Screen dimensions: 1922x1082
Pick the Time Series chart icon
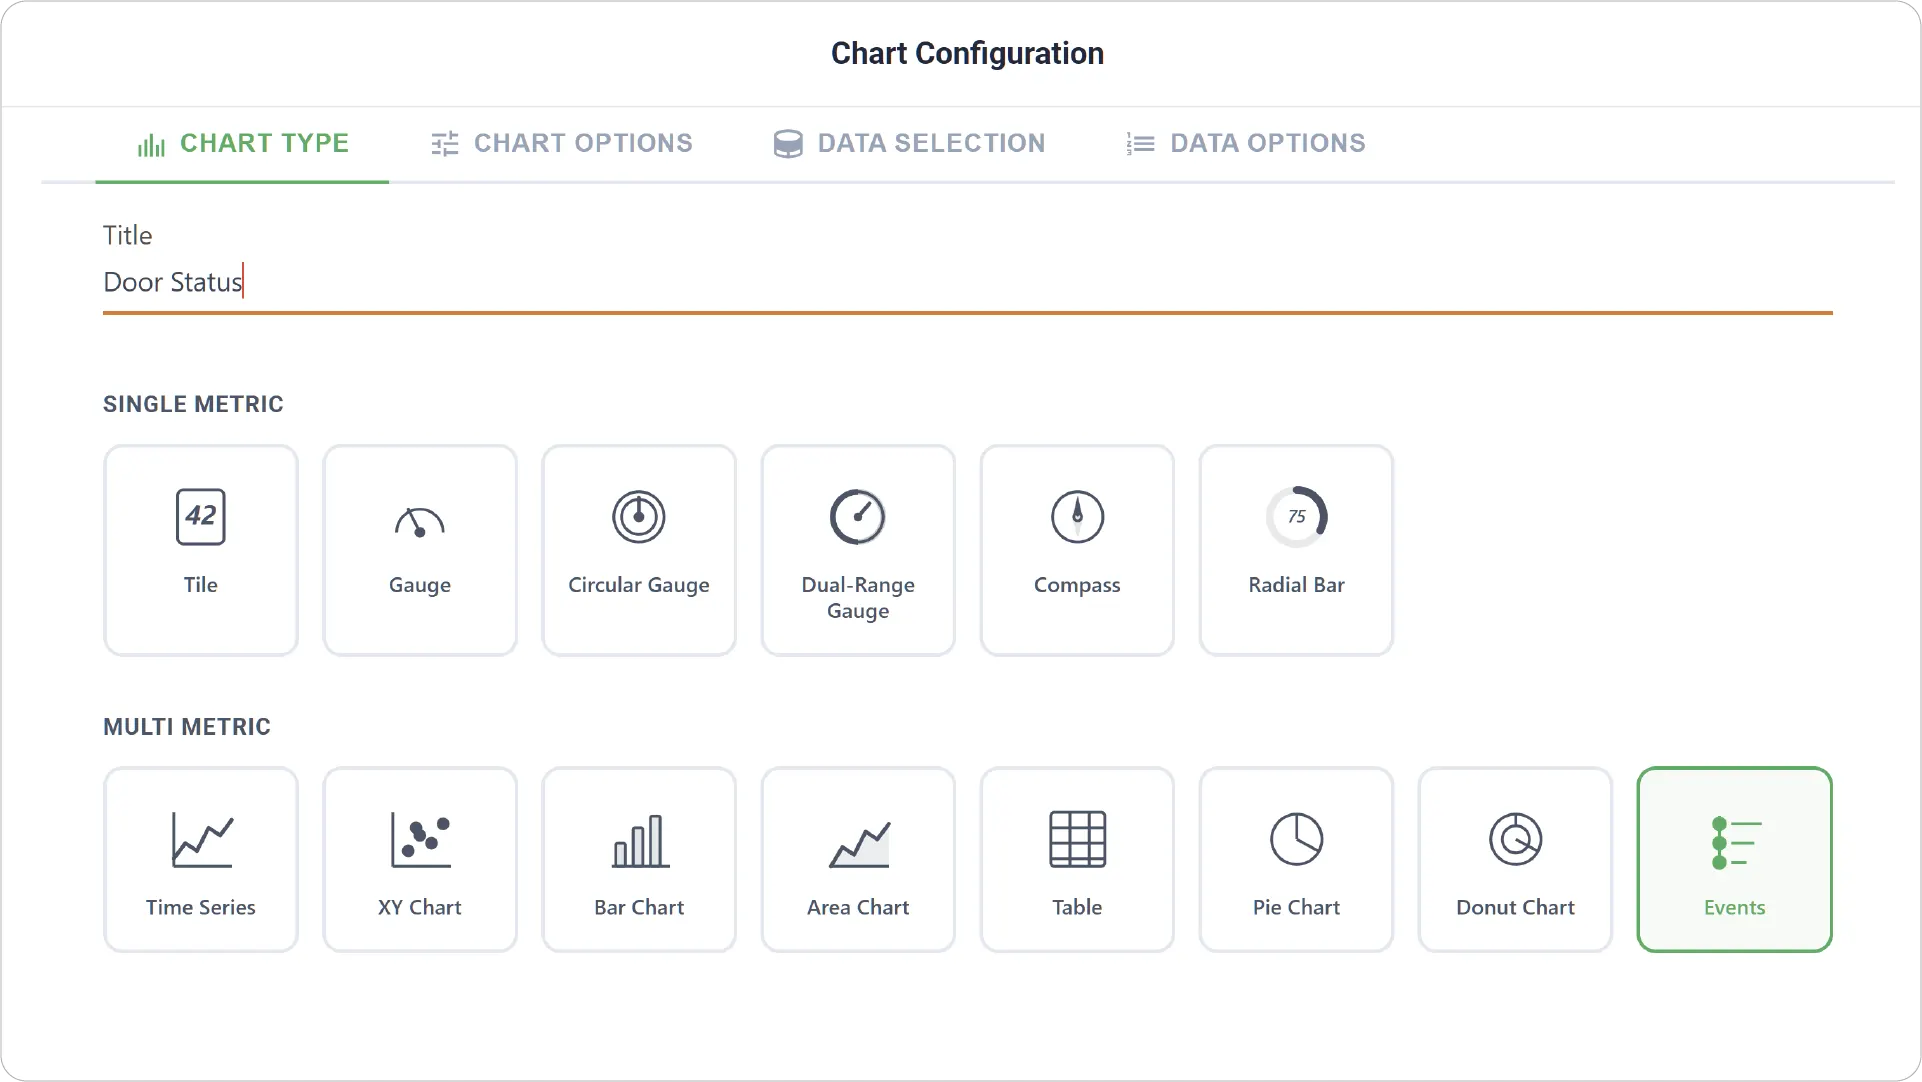[201, 839]
